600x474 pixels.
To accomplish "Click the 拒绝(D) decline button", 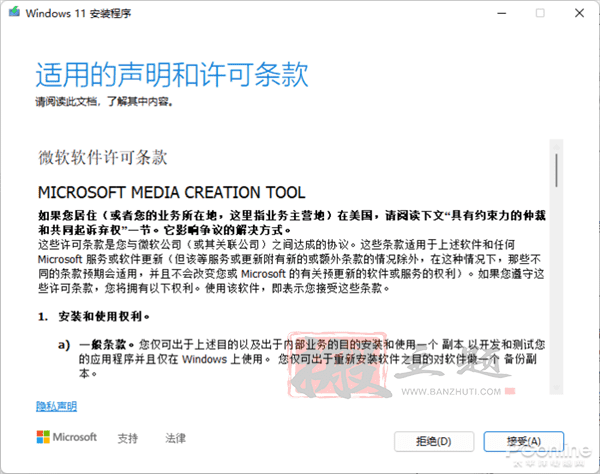I will click(x=434, y=441).
